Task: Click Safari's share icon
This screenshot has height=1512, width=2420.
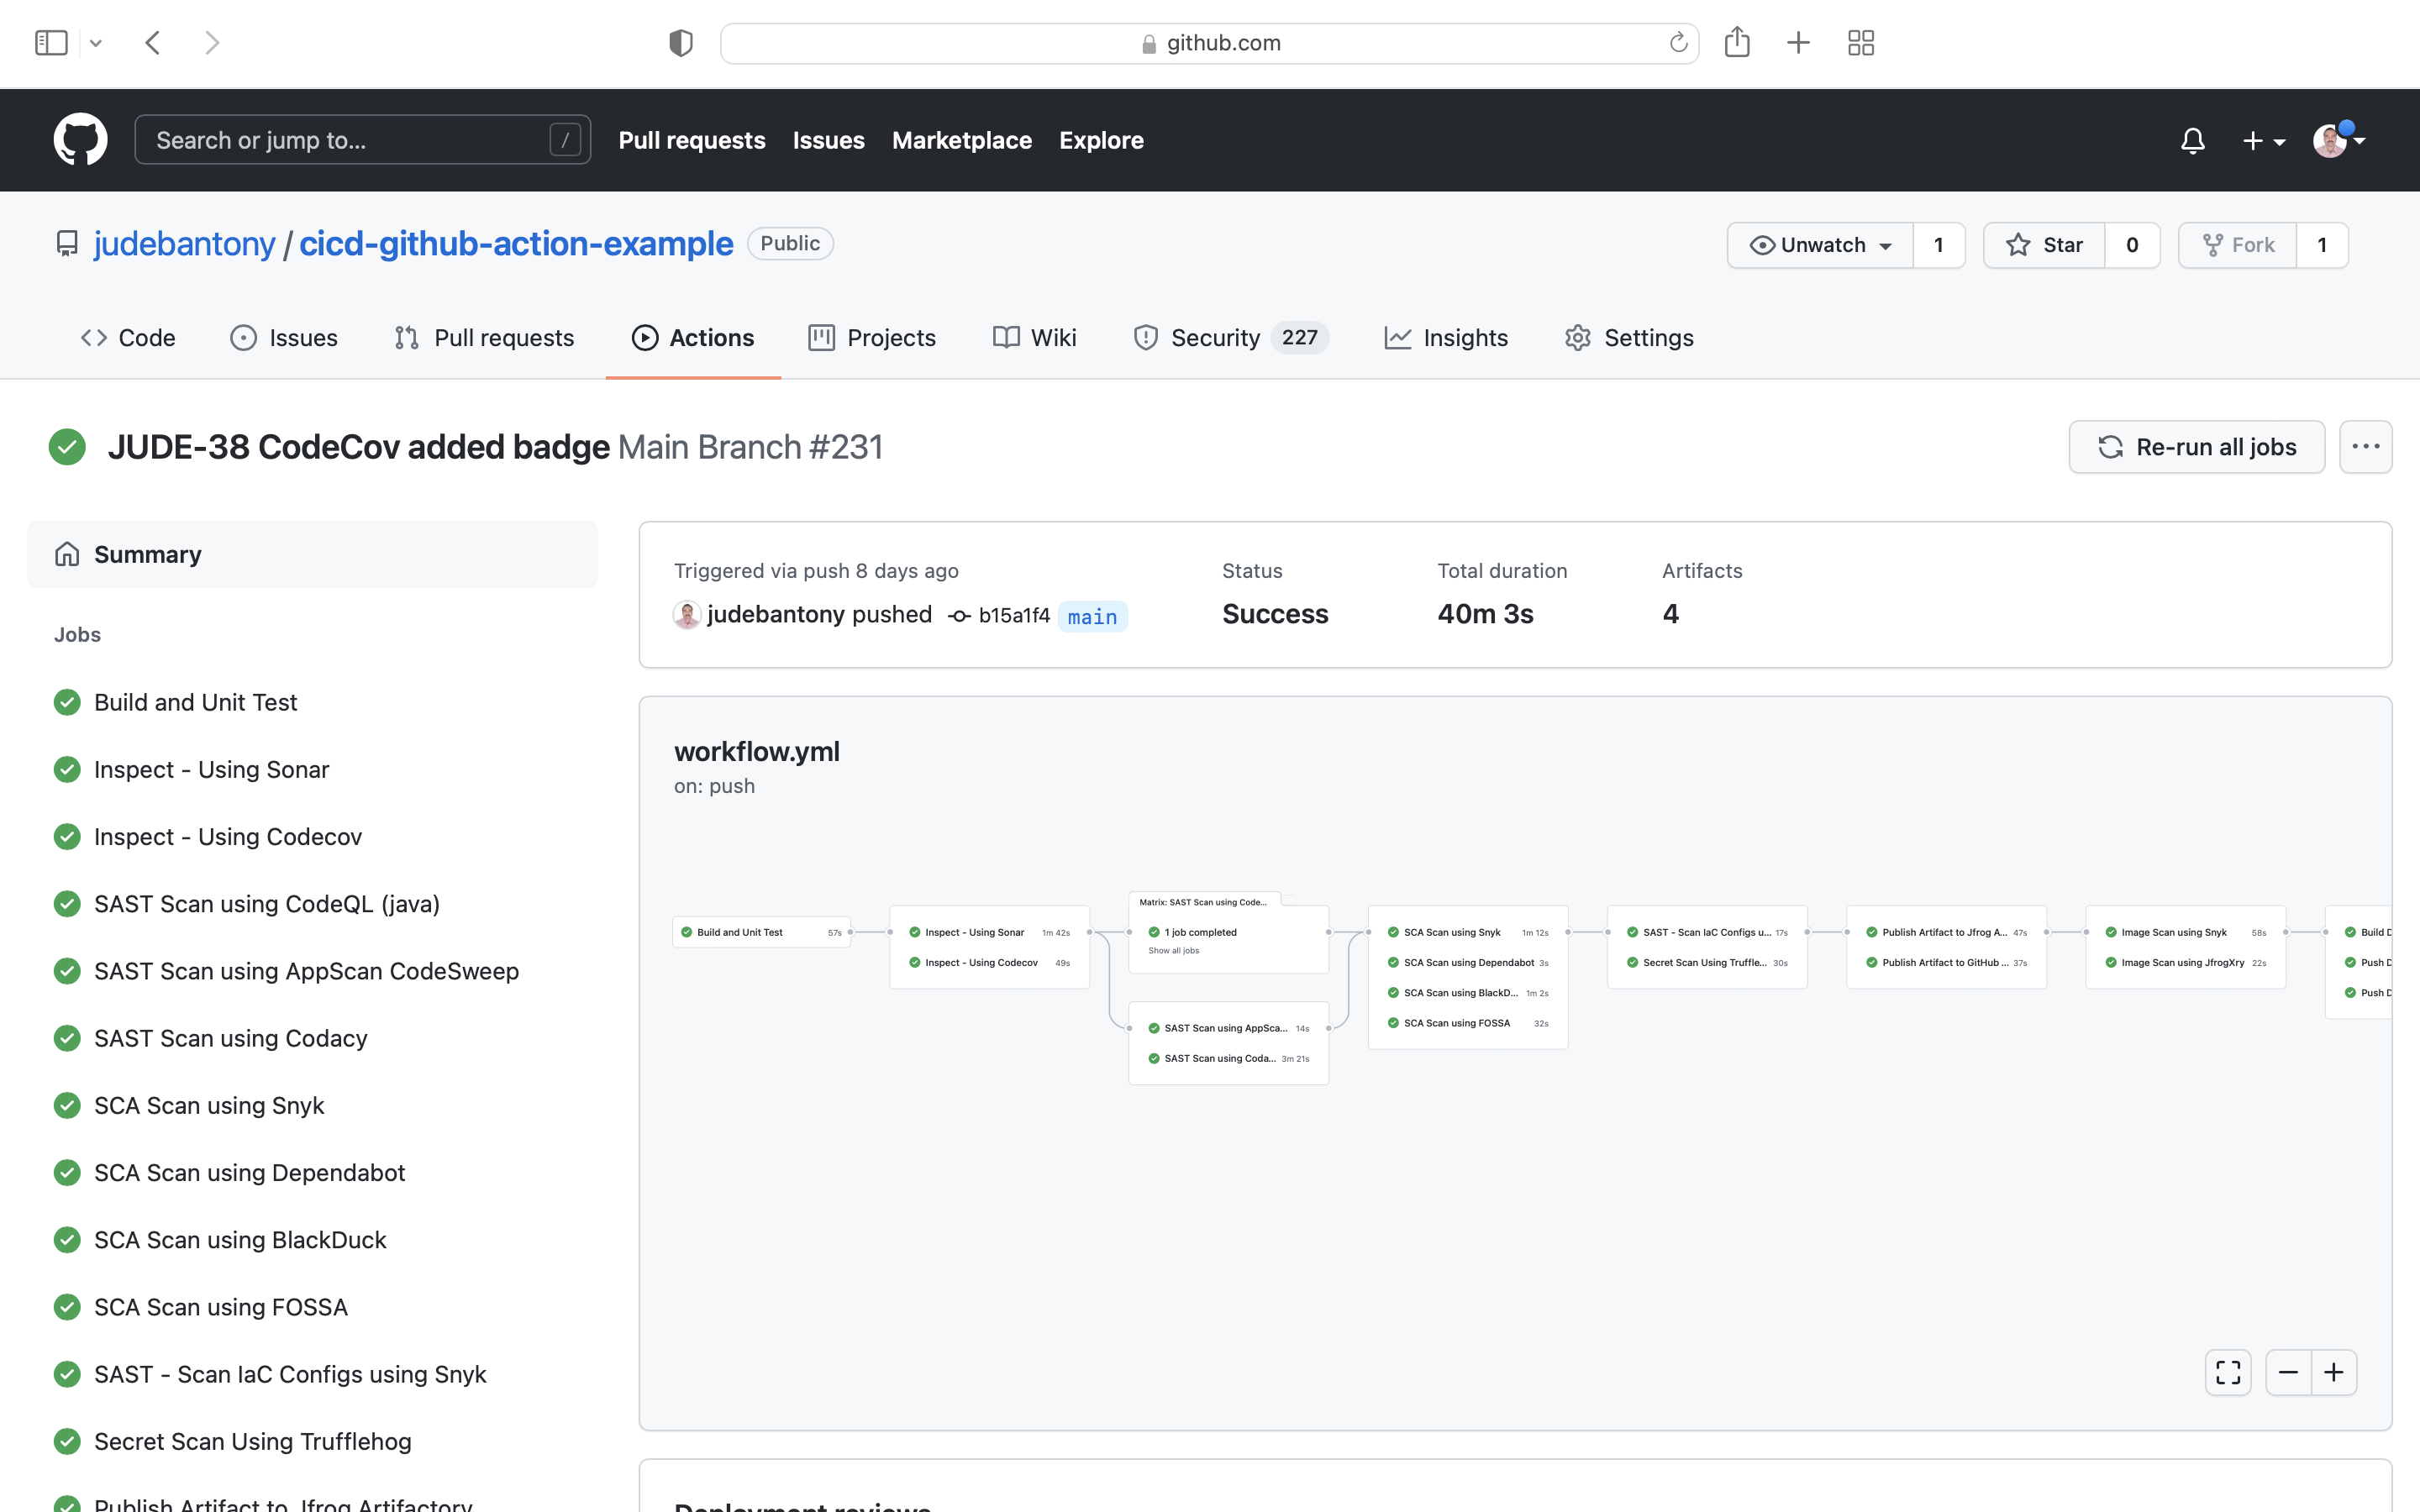Action: click(x=1737, y=43)
